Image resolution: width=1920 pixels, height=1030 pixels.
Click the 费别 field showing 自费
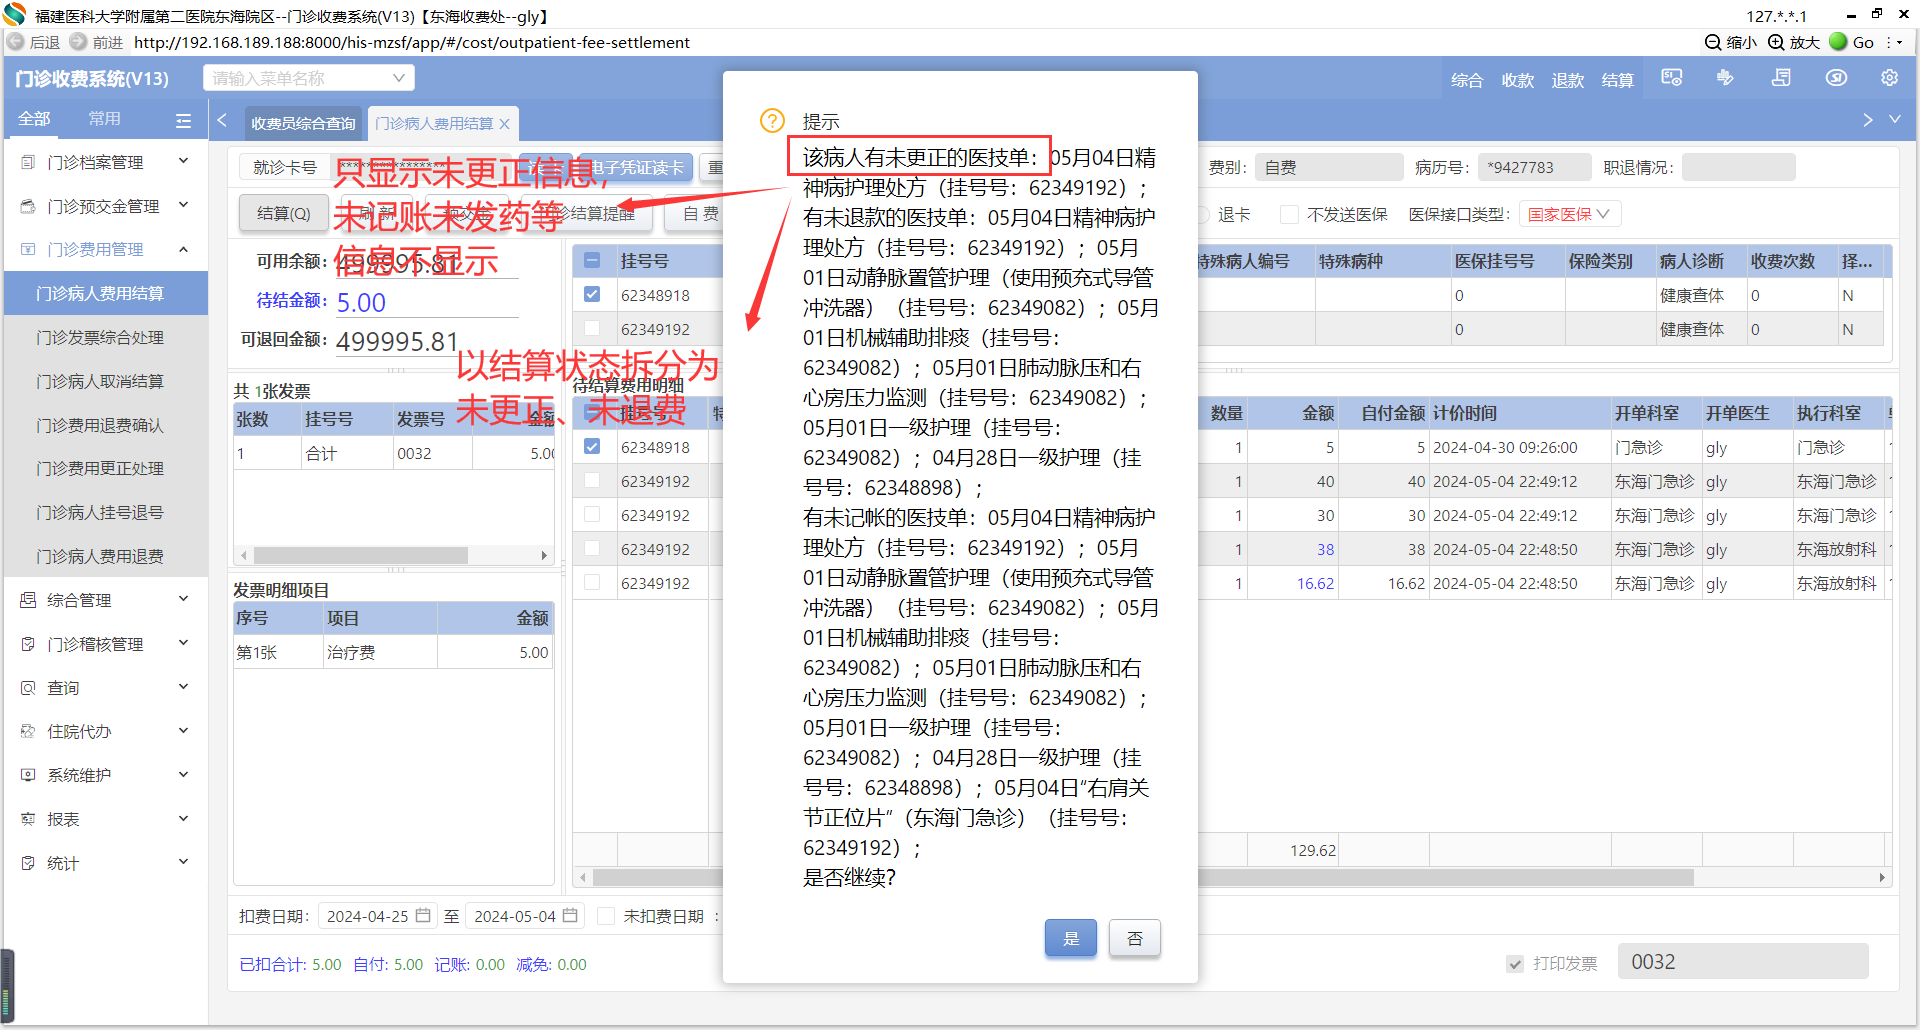coord(1328,167)
